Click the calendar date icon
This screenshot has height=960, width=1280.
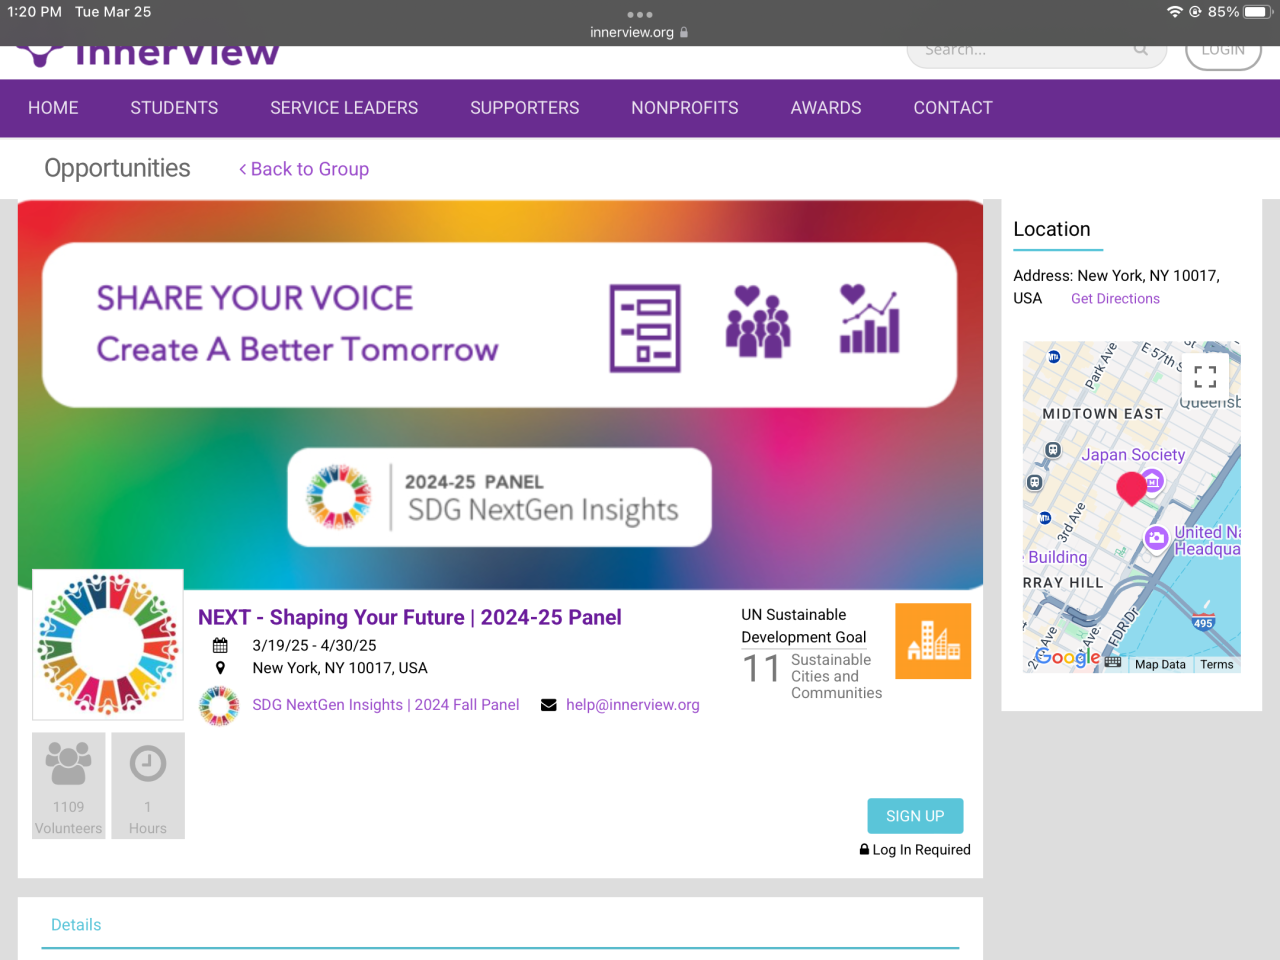pos(220,646)
